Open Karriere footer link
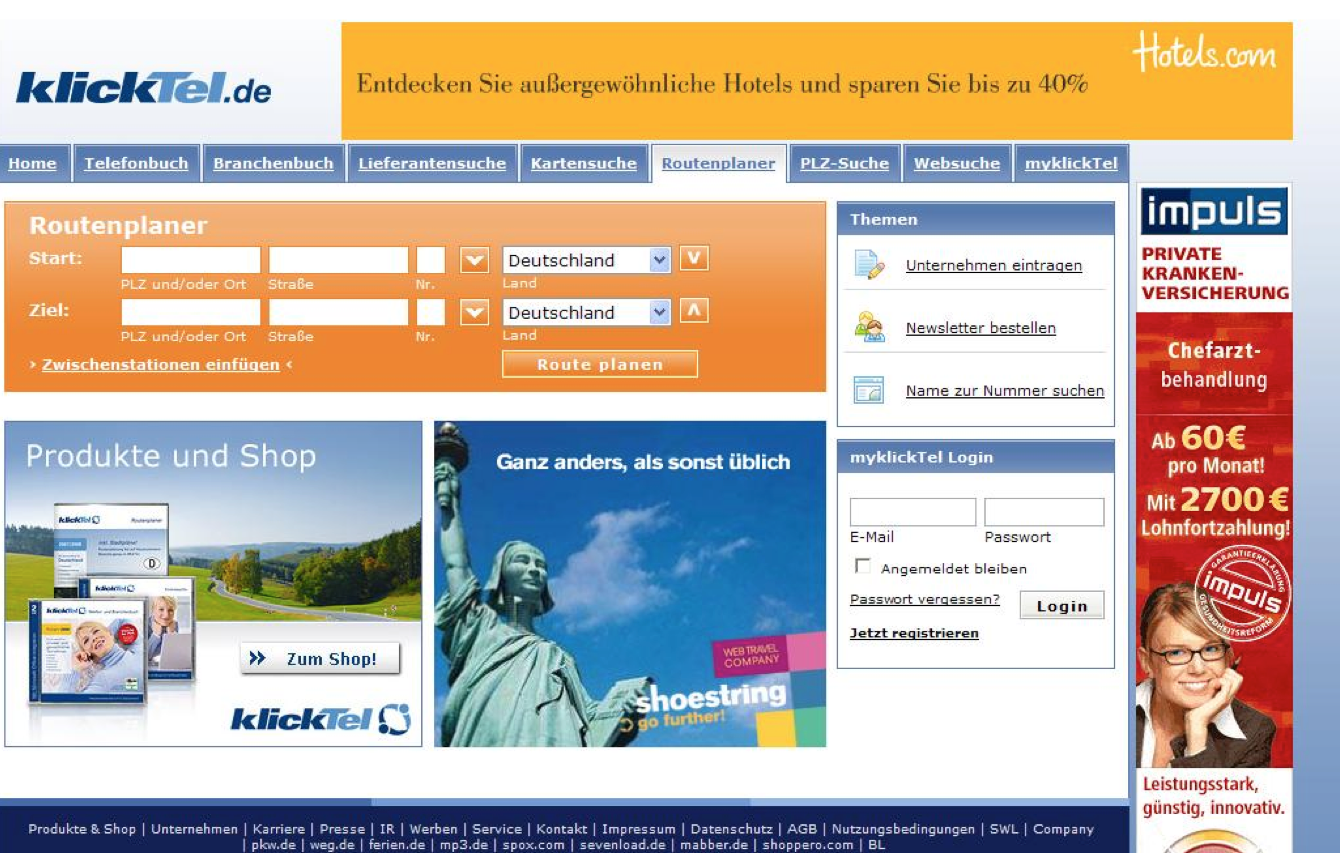This screenshot has width=1340, height=853. pyautogui.click(x=281, y=829)
